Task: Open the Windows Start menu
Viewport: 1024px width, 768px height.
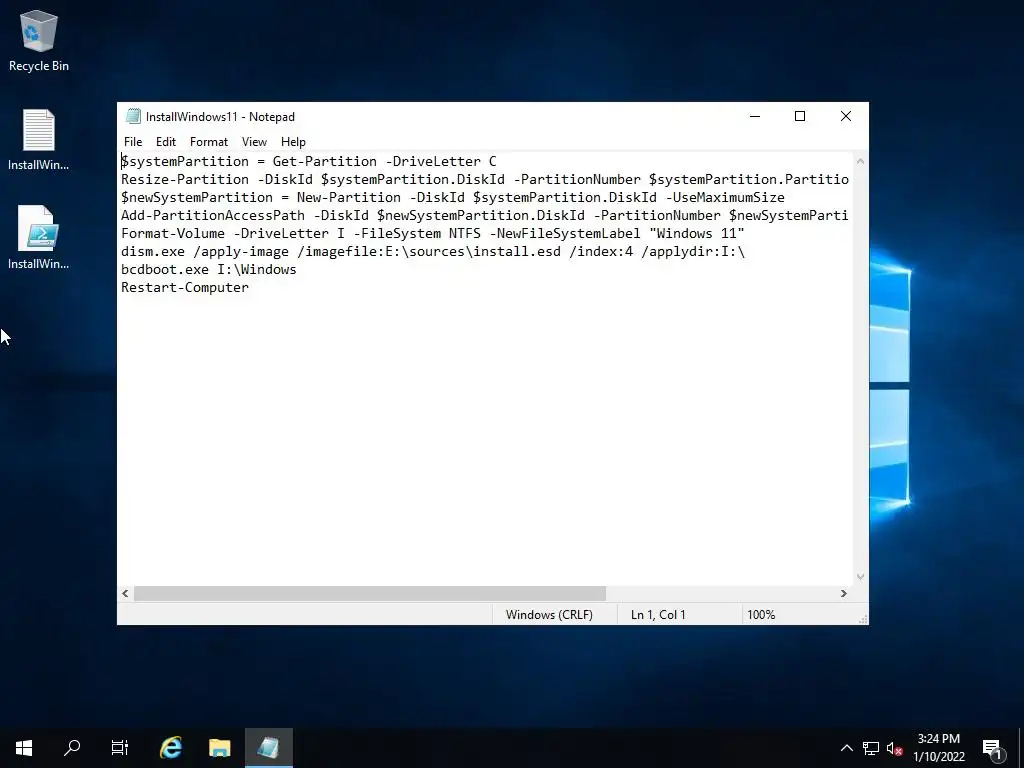Action: 24,748
